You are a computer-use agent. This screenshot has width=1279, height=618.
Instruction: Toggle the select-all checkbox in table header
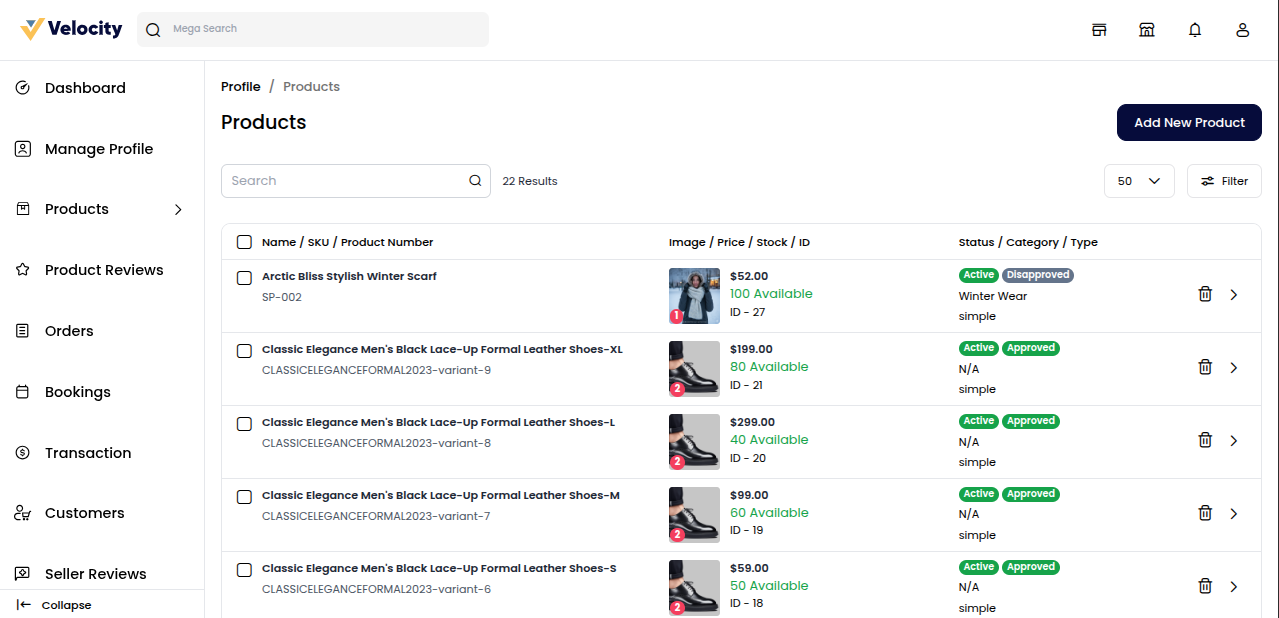tap(244, 242)
